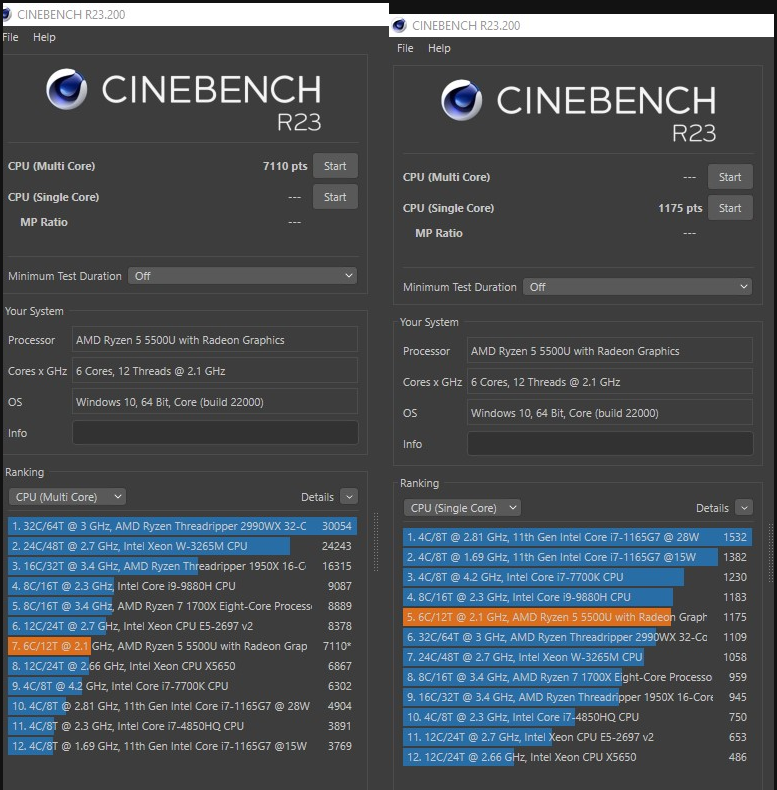Image resolution: width=777 pixels, height=790 pixels.
Task: Start the CPU Multi Core test in right window
Action: [x=730, y=177]
